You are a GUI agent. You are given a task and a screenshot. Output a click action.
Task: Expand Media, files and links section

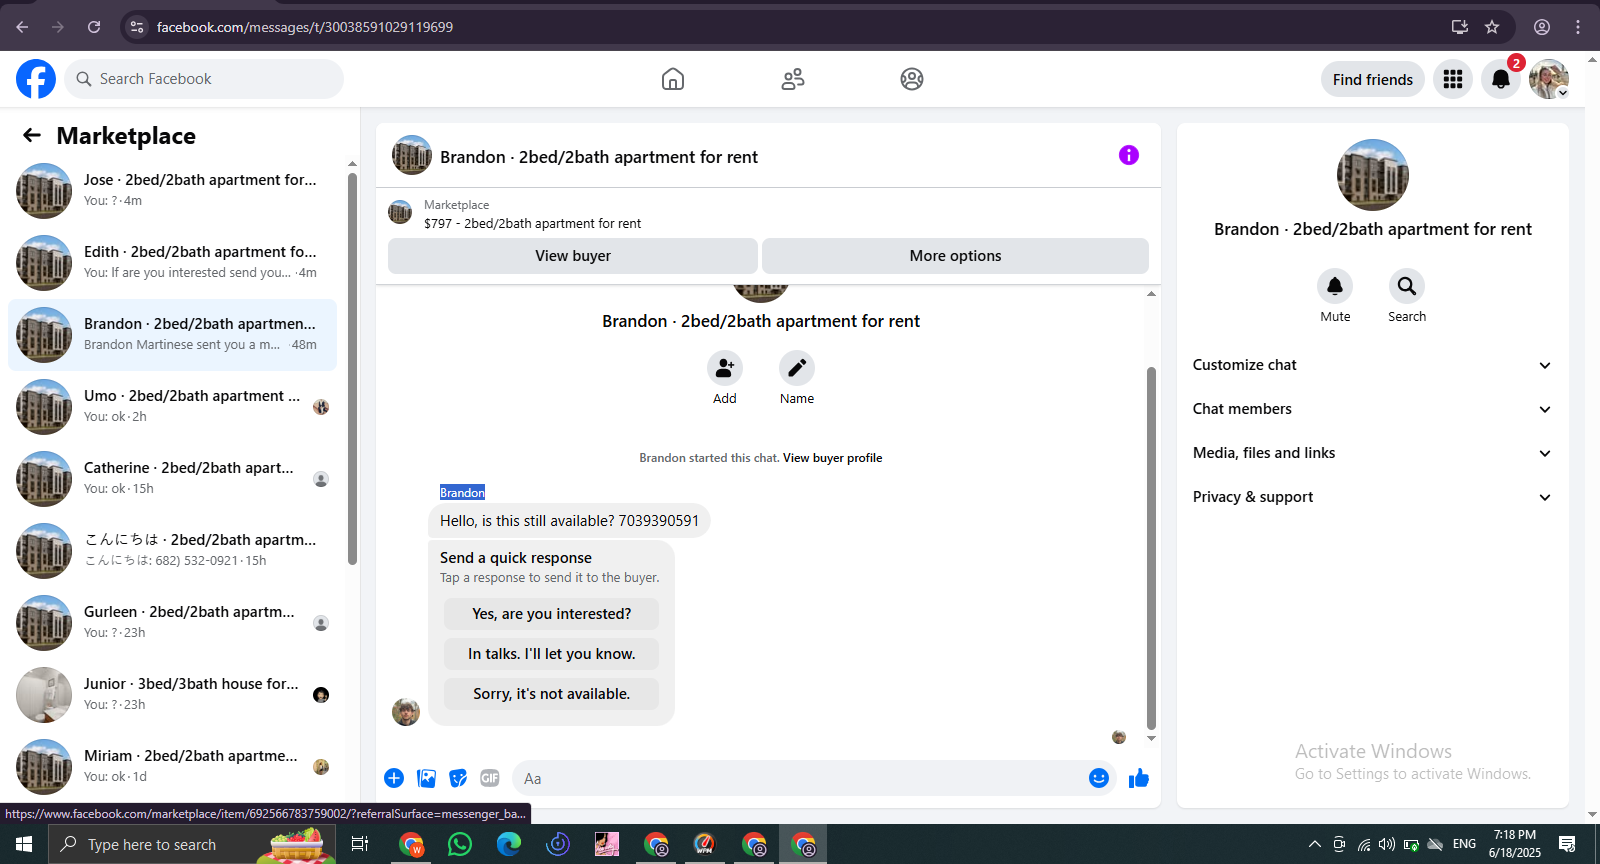click(1372, 453)
